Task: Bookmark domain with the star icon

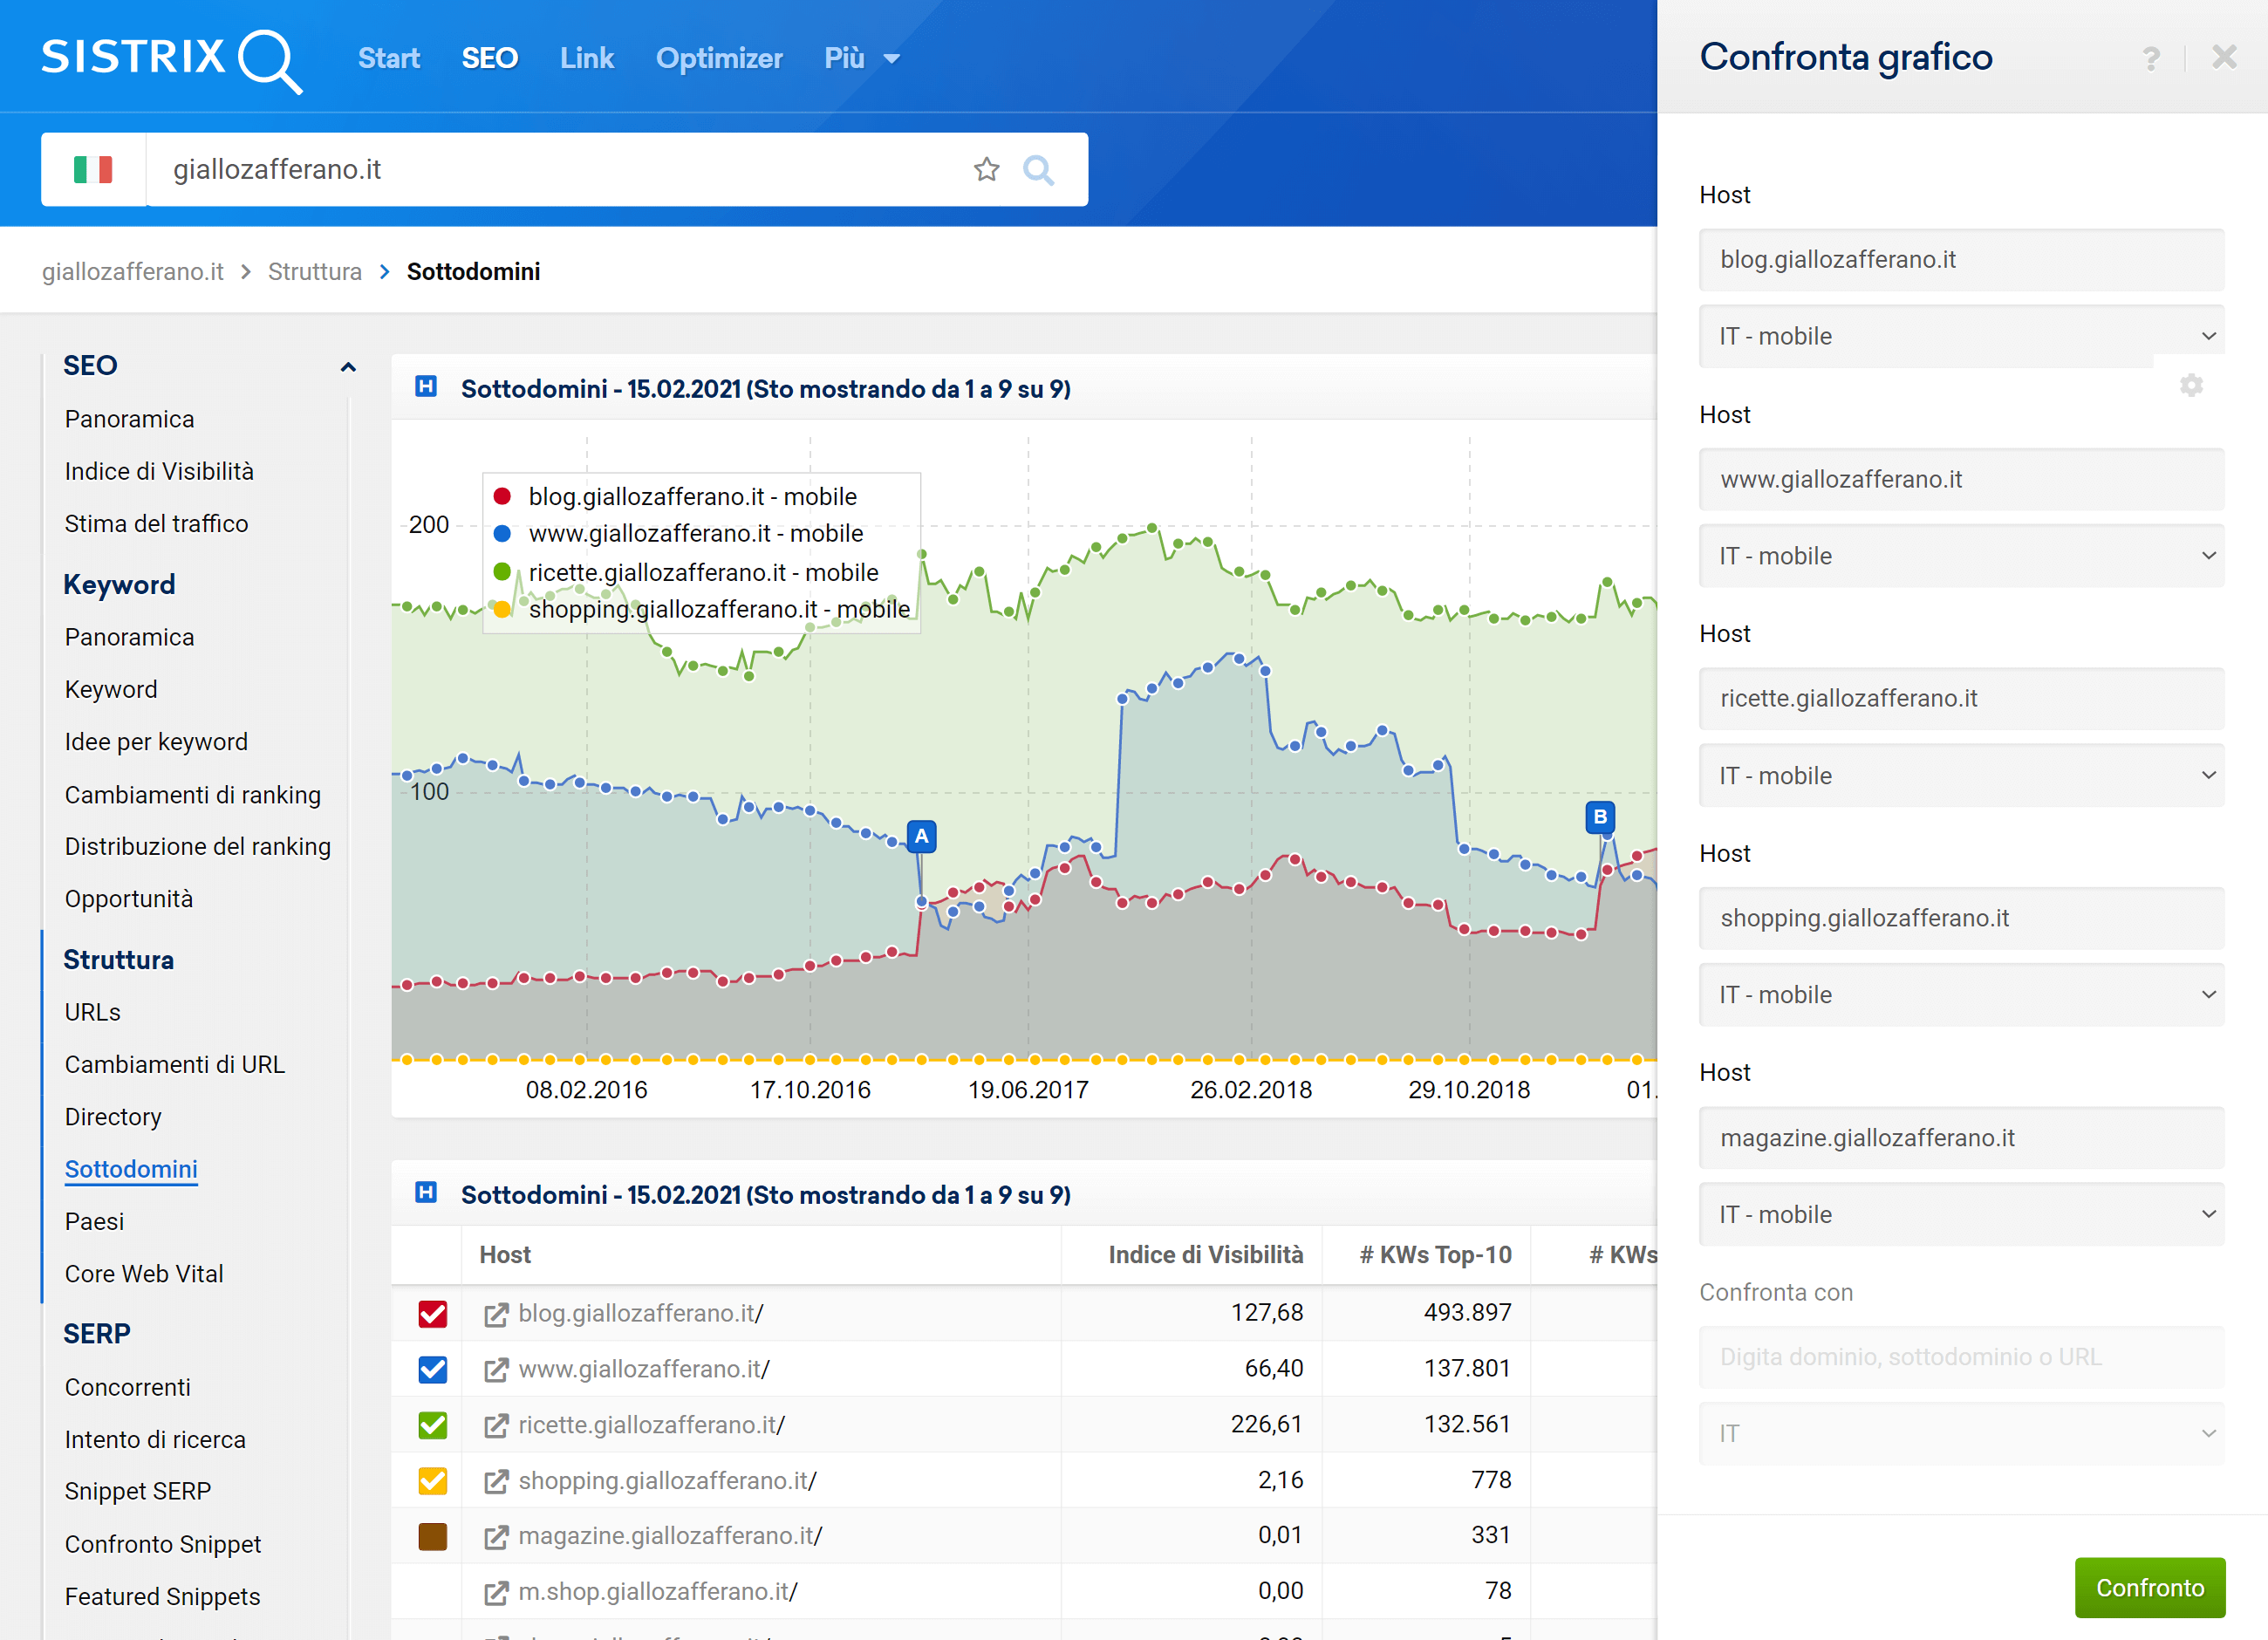Action: (986, 169)
